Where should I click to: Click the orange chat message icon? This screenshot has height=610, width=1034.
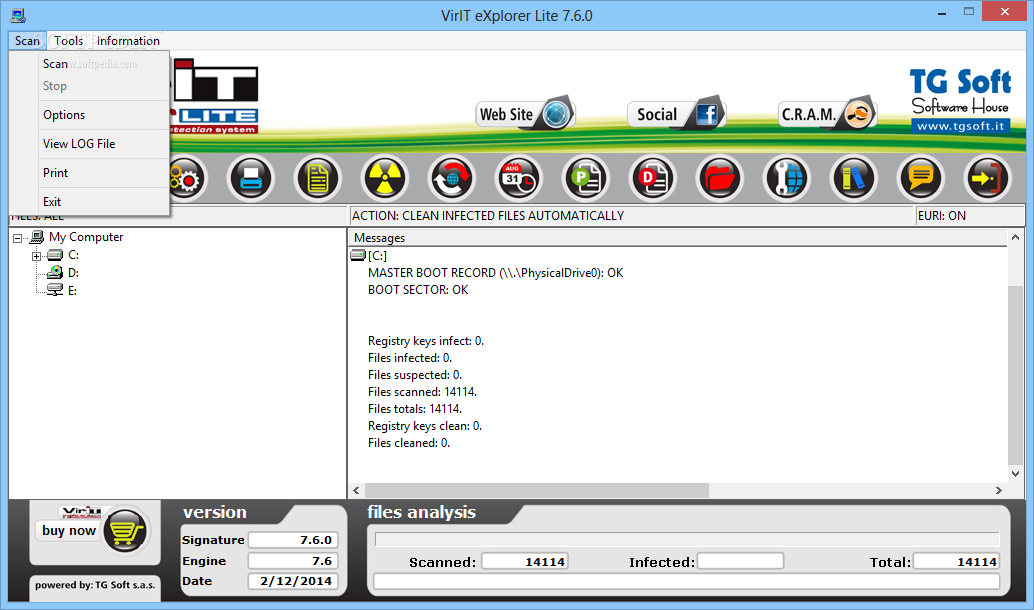point(921,178)
